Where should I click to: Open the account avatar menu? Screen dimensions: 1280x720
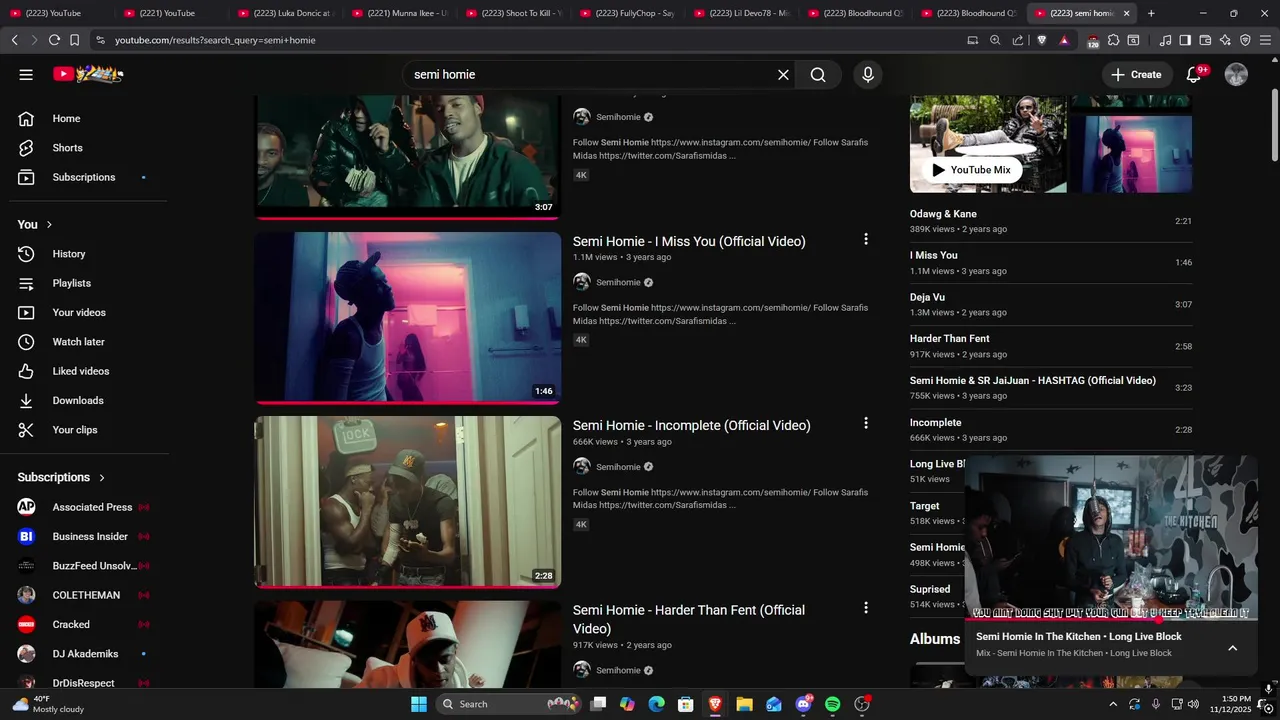[x=1236, y=75]
